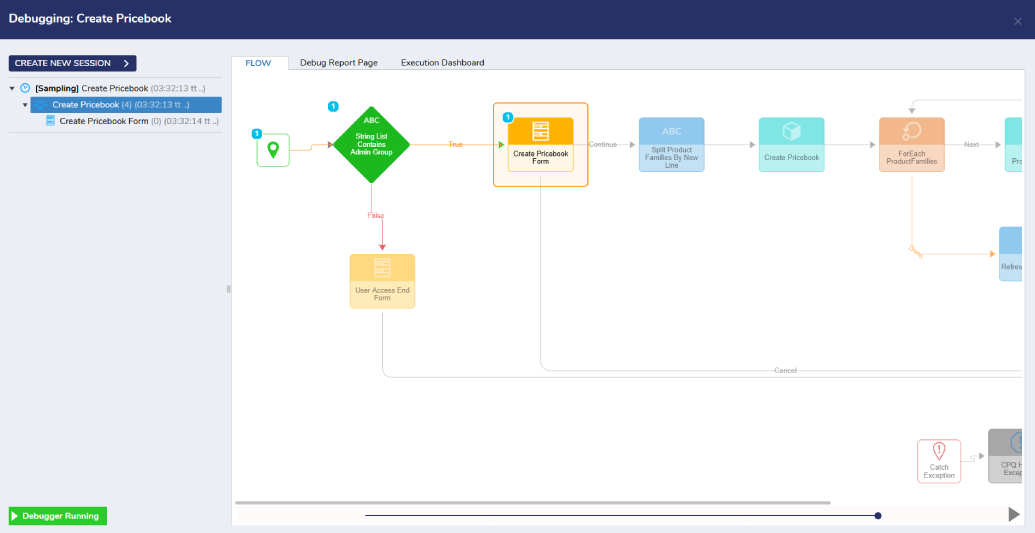The width and height of the screenshot is (1035, 533).
Task: Close the Debugging dialog
Action: [1018, 21]
